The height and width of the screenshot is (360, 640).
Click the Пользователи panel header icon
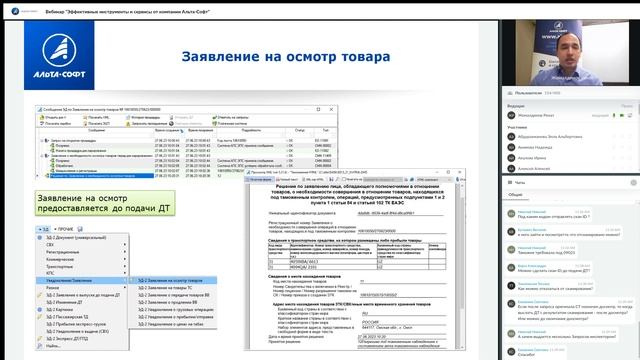click(x=510, y=93)
